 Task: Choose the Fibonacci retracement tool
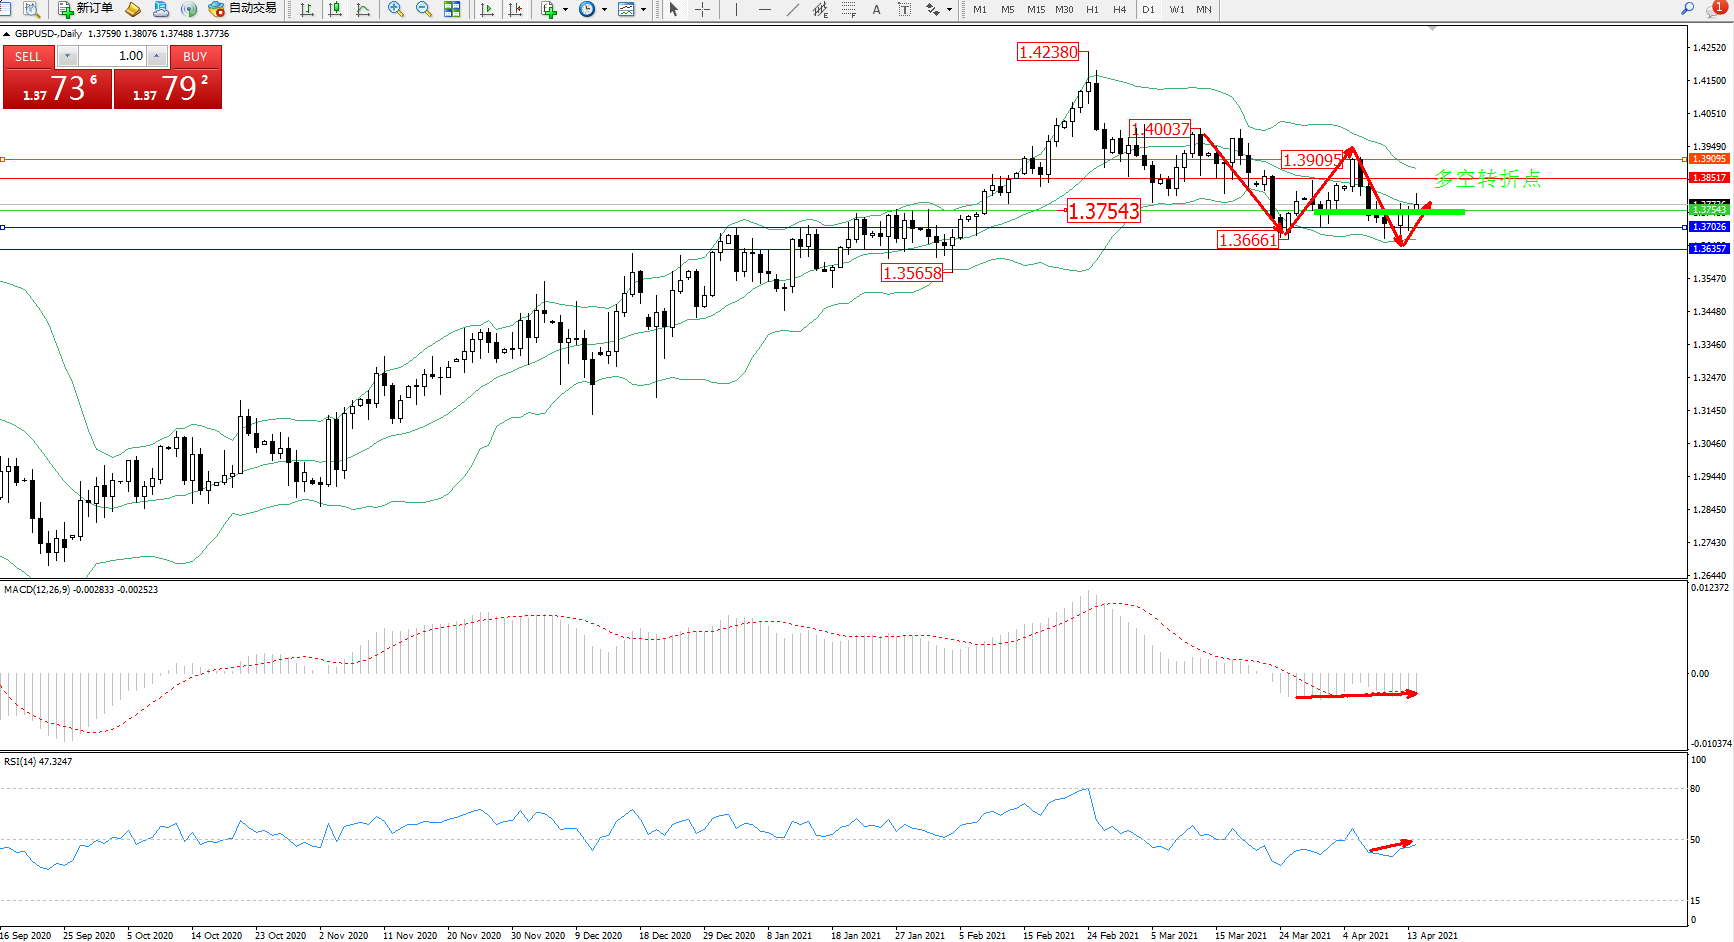(848, 9)
